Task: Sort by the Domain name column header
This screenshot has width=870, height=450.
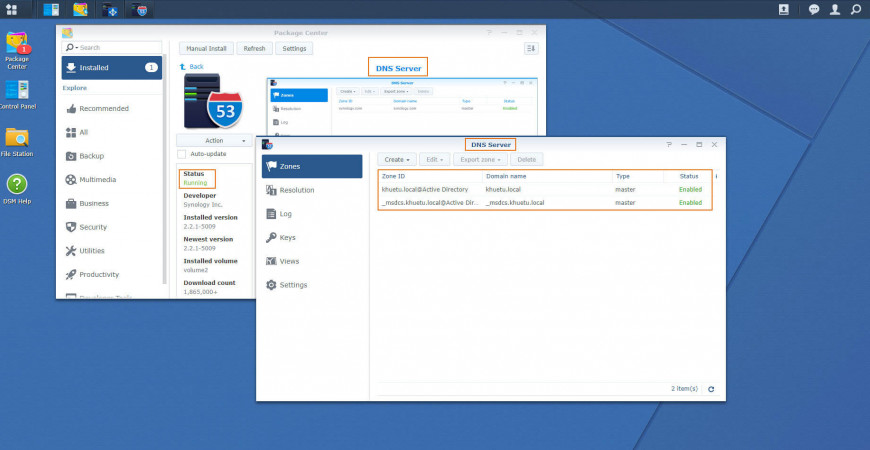Action: pyautogui.click(x=548, y=176)
